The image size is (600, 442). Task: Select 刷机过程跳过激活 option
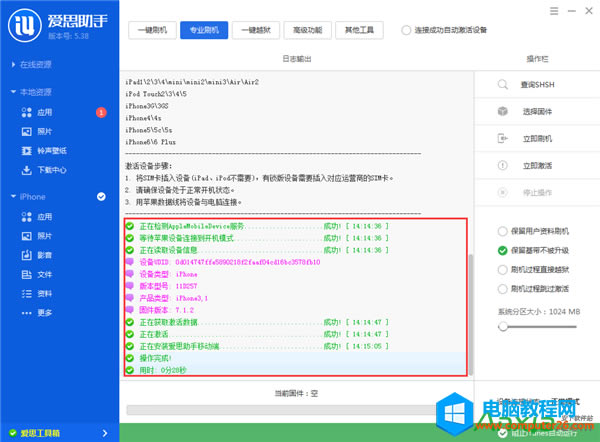coord(502,289)
